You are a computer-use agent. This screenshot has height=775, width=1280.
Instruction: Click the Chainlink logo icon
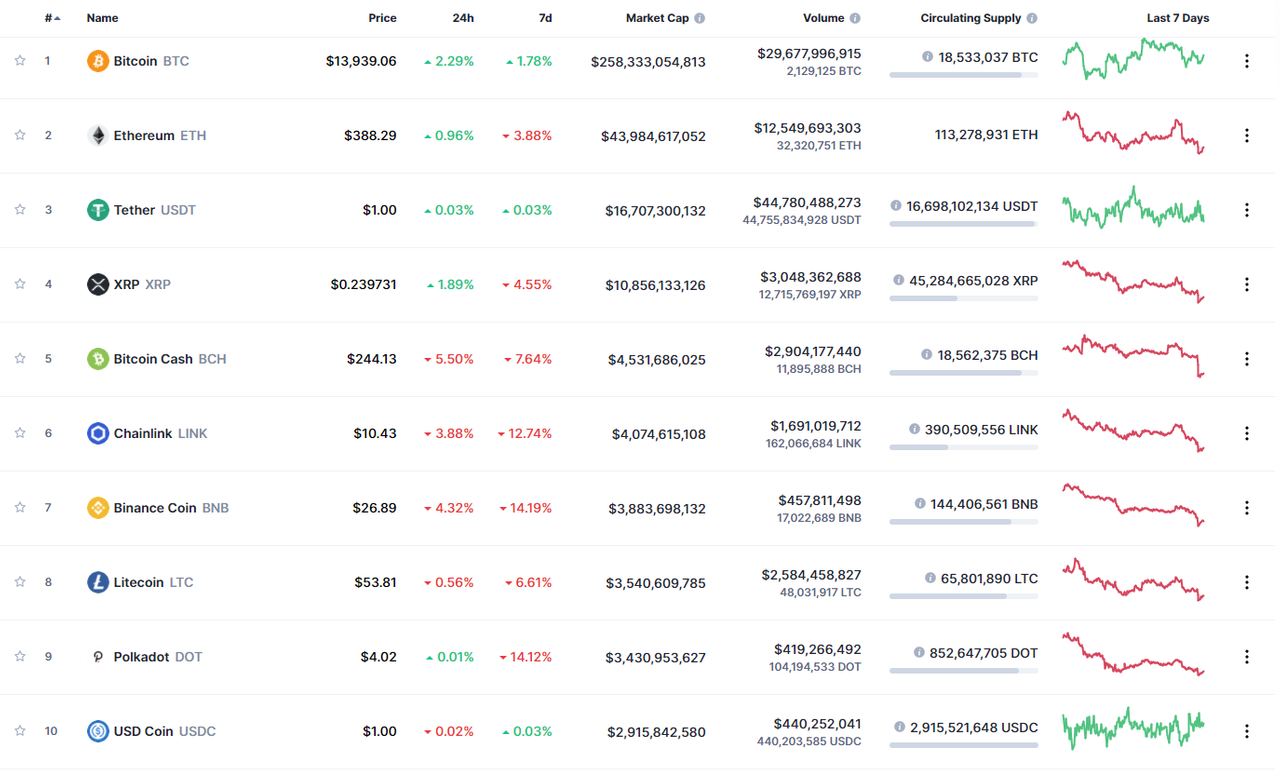(x=97, y=433)
